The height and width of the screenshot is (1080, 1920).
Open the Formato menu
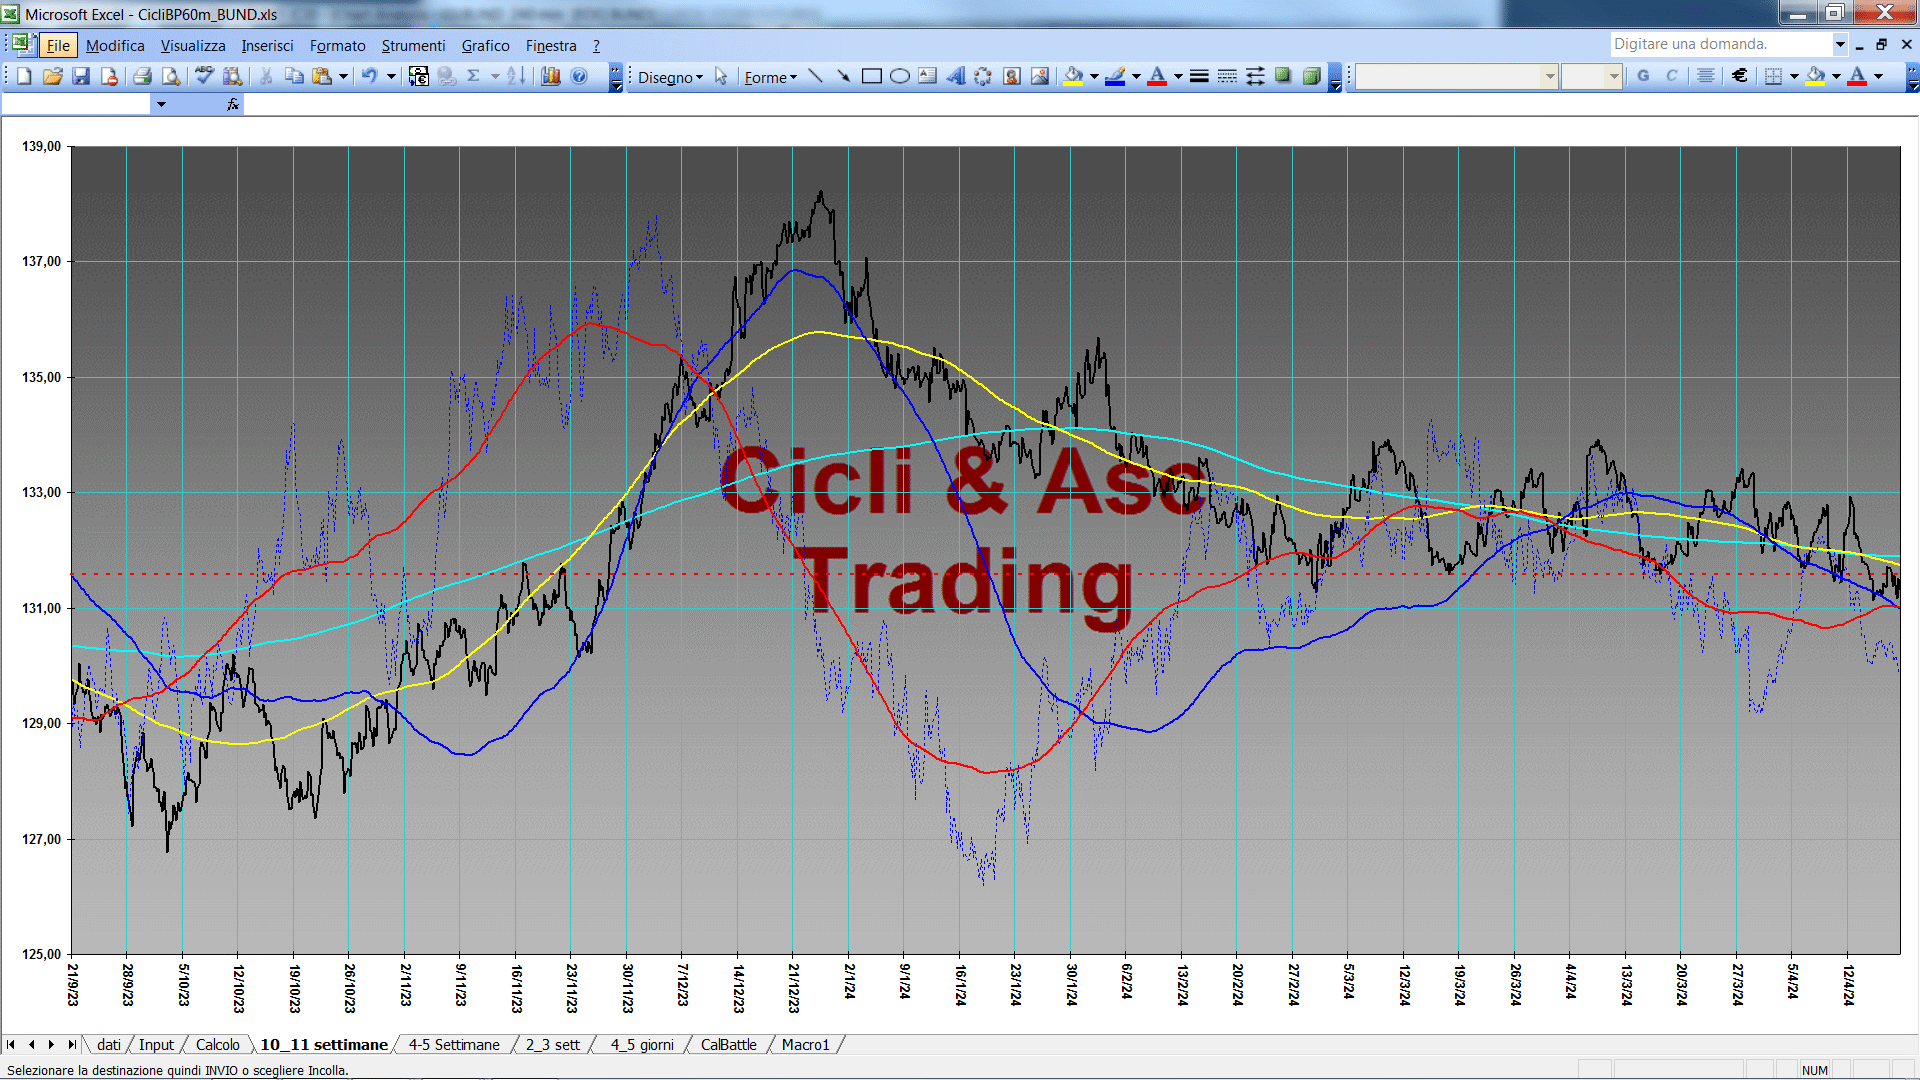pyautogui.click(x=337, y=45)
